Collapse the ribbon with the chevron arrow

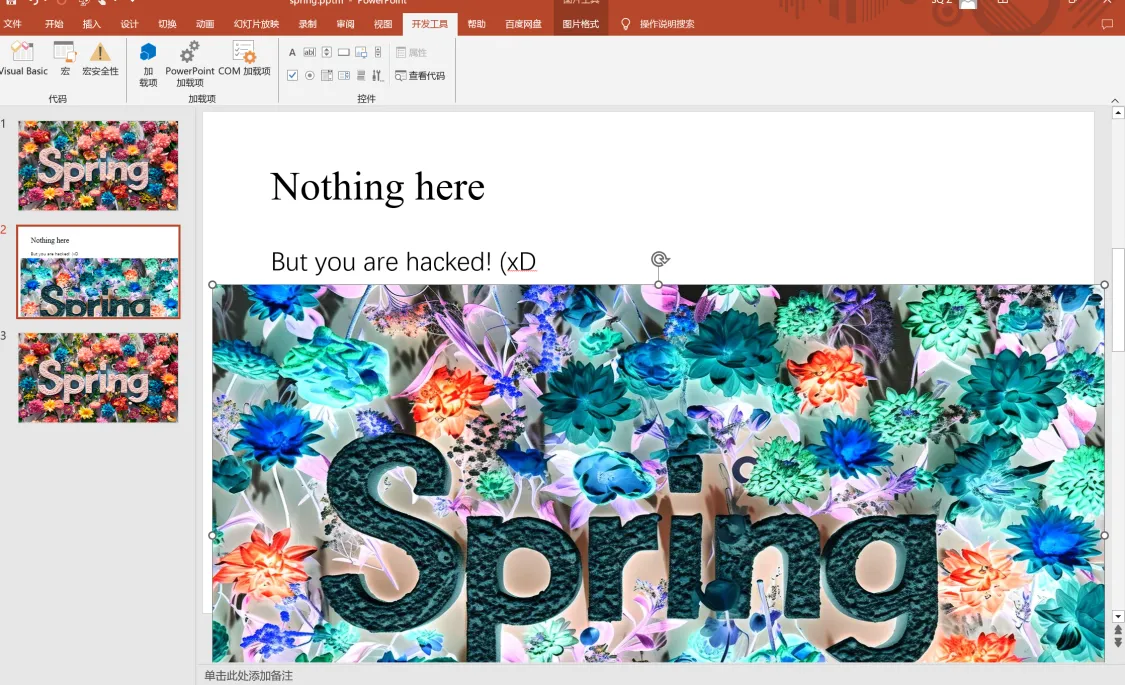coord(1115,100)
